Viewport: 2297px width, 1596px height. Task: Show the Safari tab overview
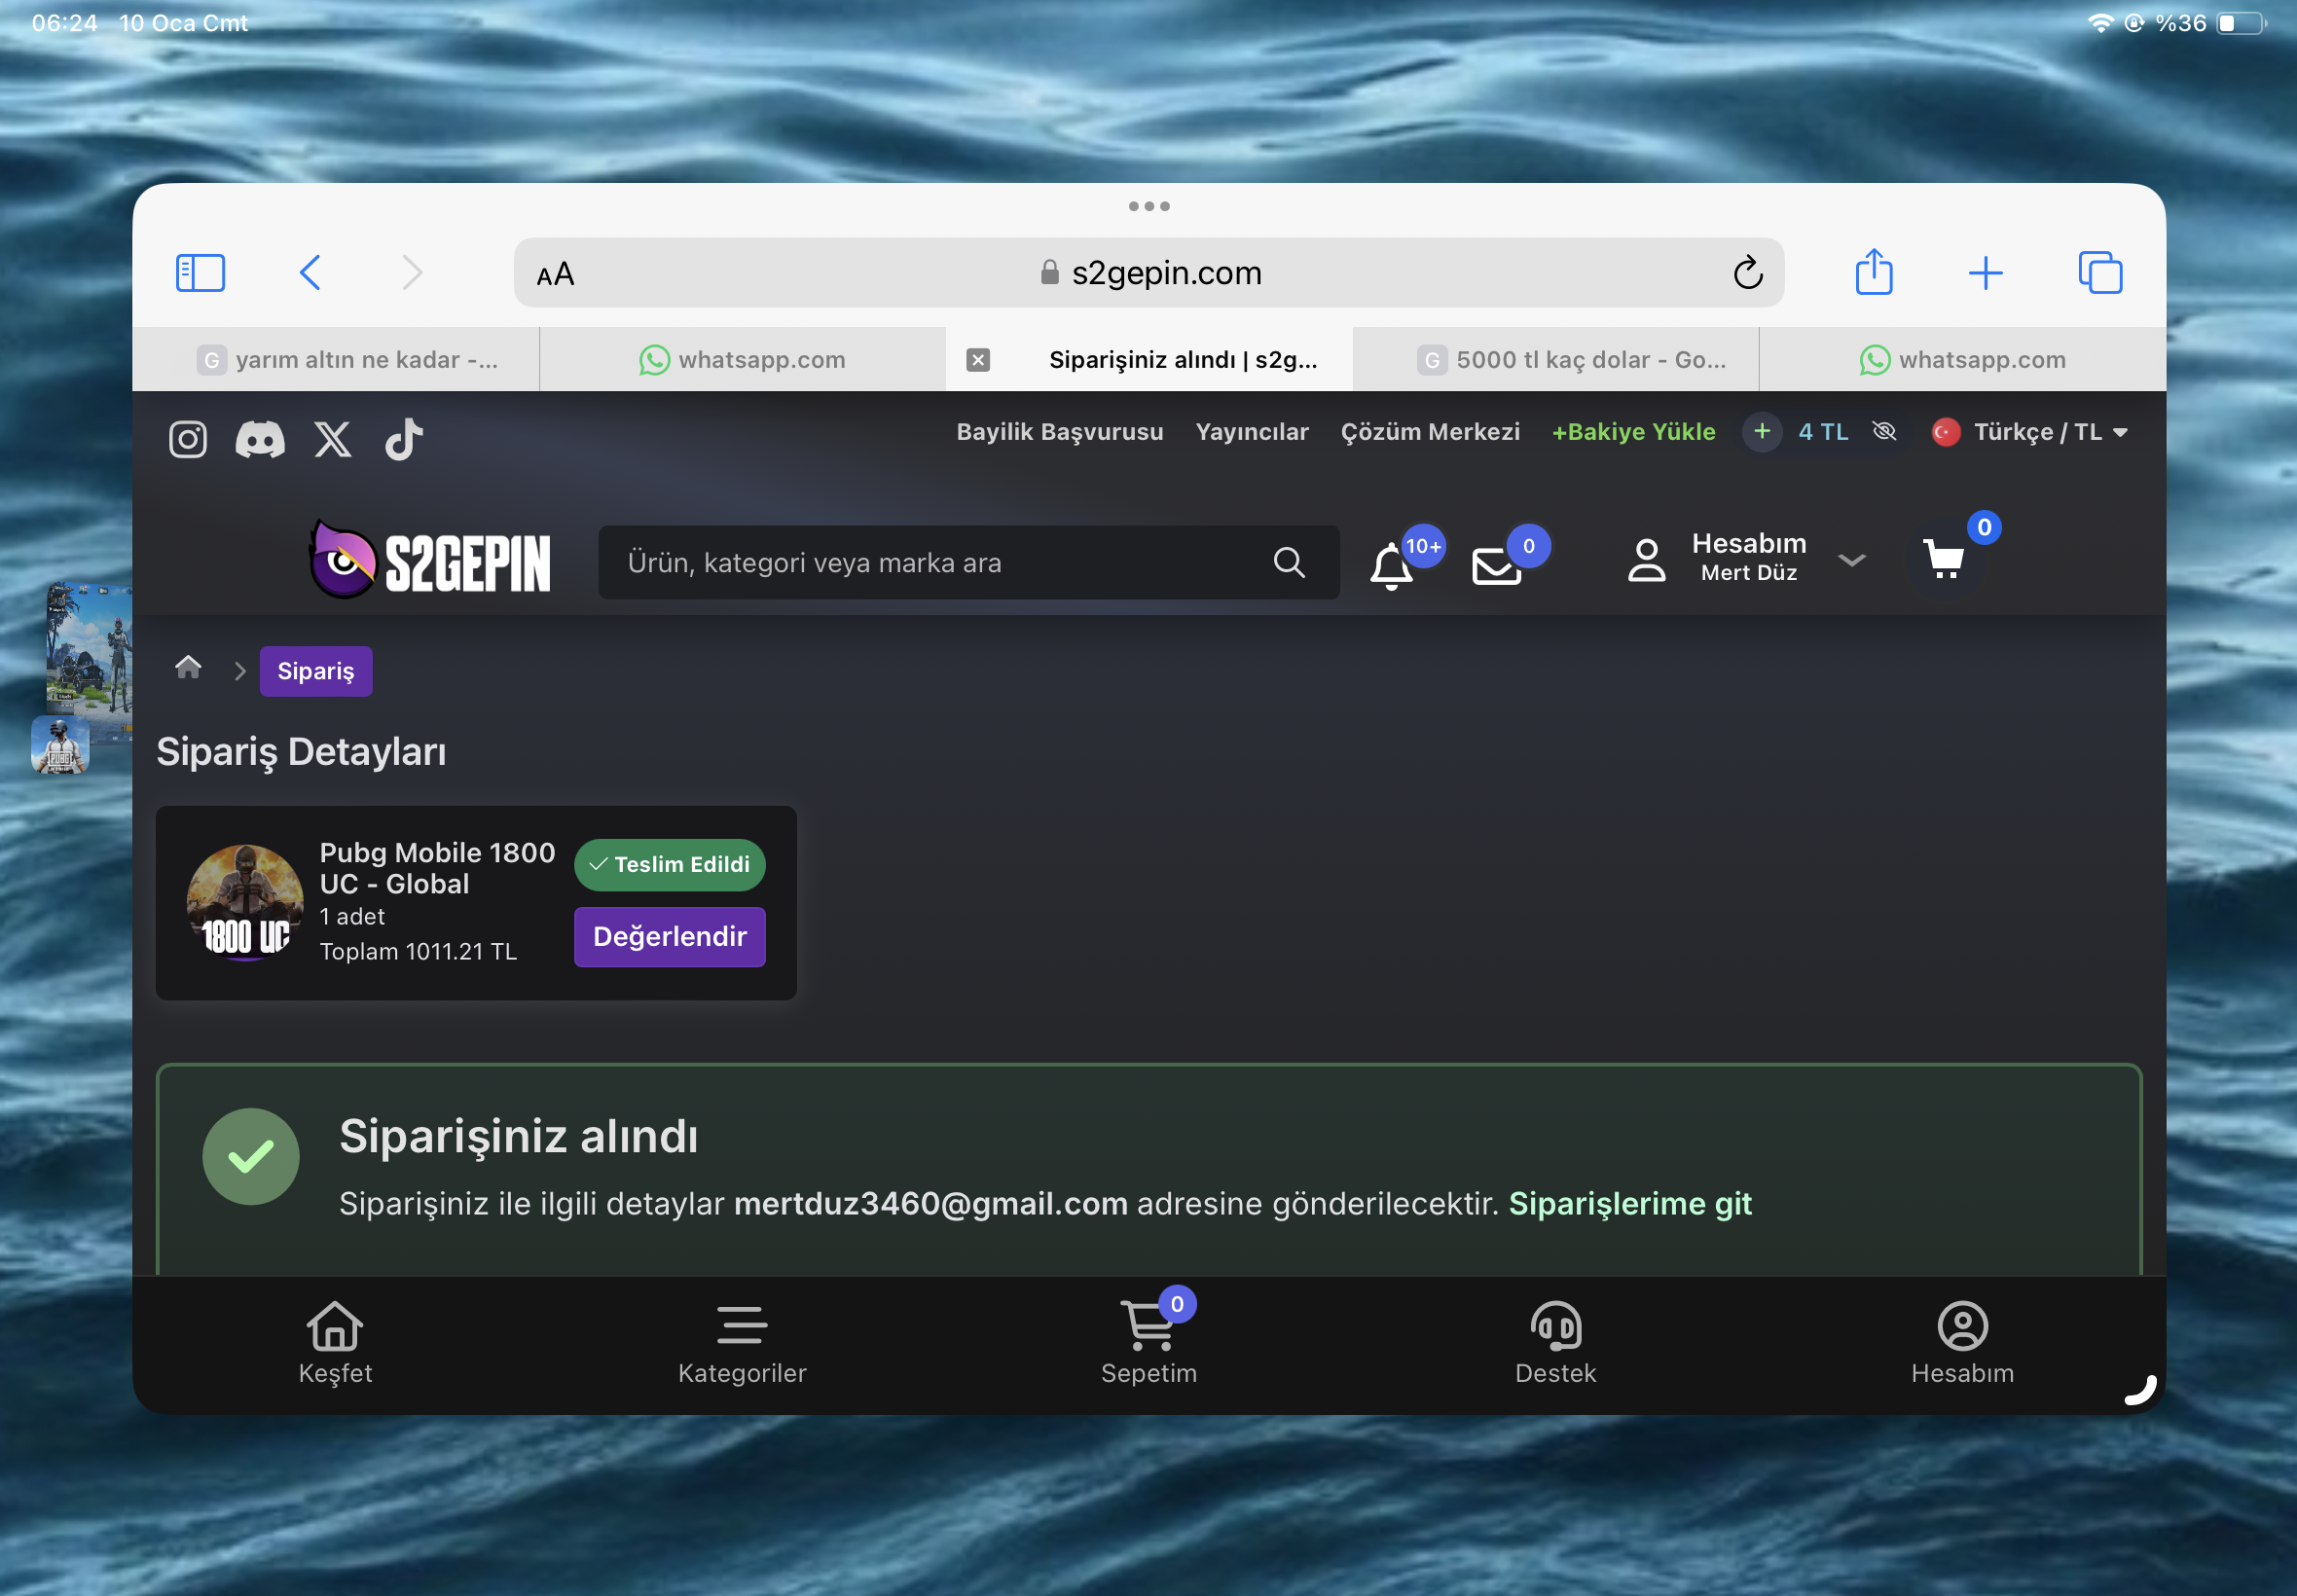tap(2100, 273)
